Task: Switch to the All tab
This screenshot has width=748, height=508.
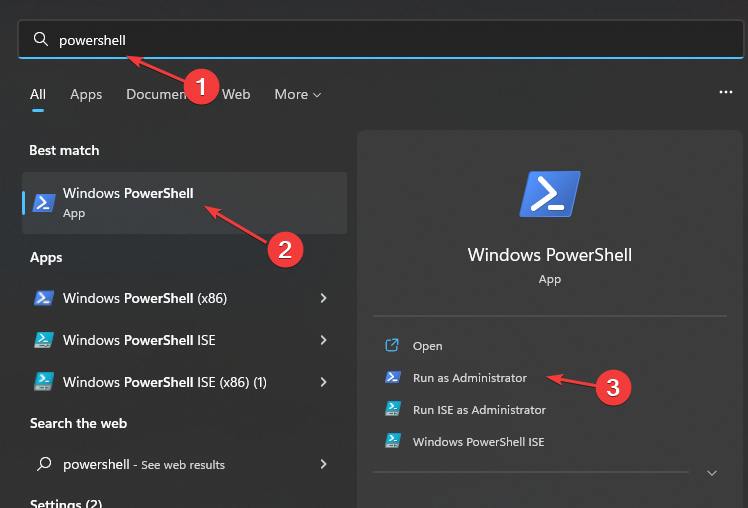Action: tap(38, 94)
